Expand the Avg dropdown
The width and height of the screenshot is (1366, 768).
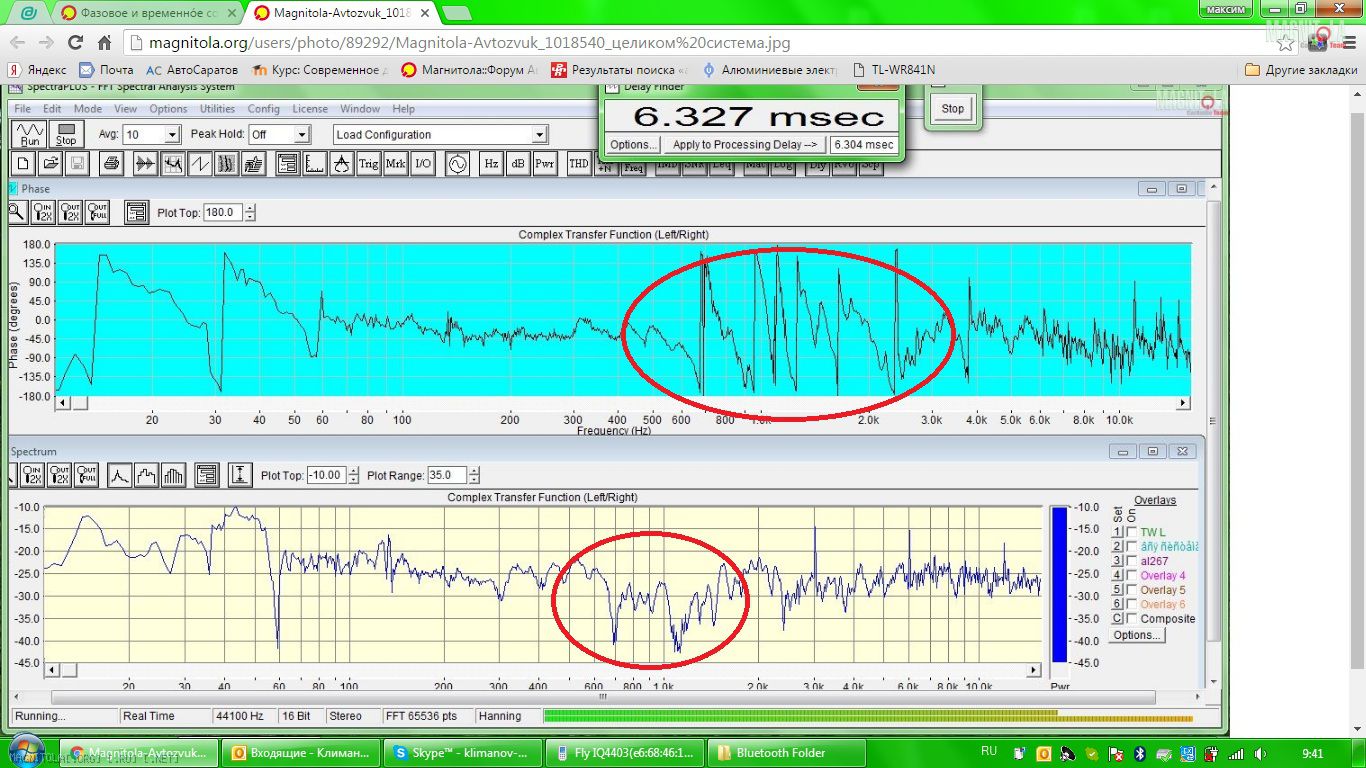(172, 135)
